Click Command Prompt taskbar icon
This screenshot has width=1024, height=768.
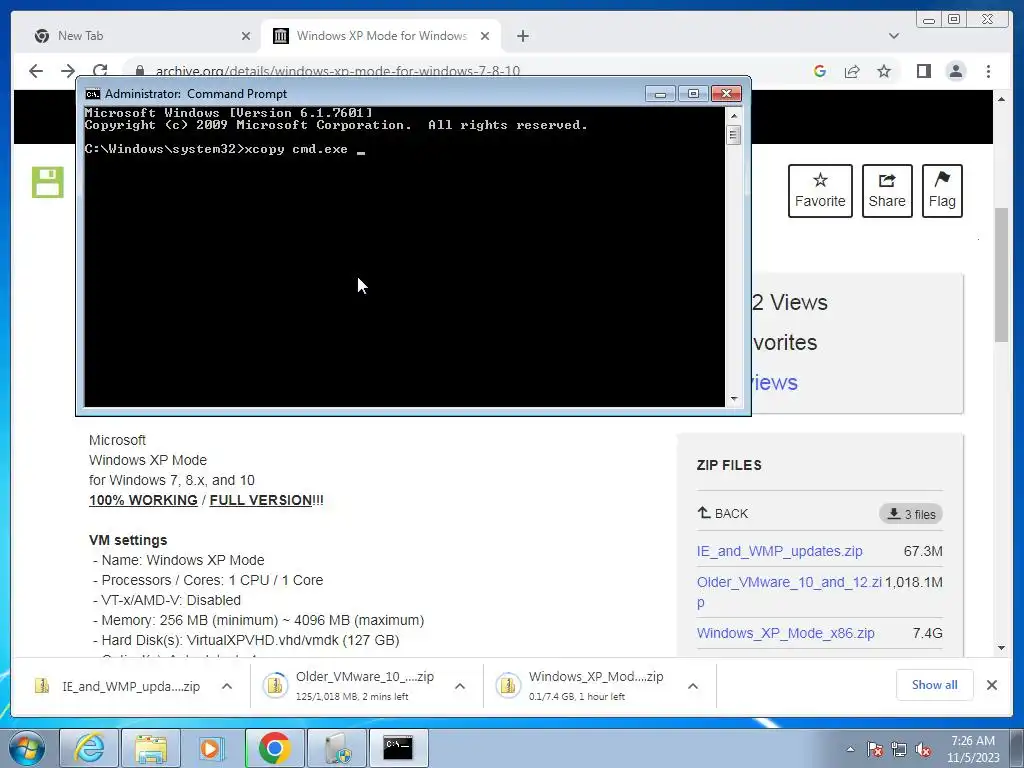398,748
